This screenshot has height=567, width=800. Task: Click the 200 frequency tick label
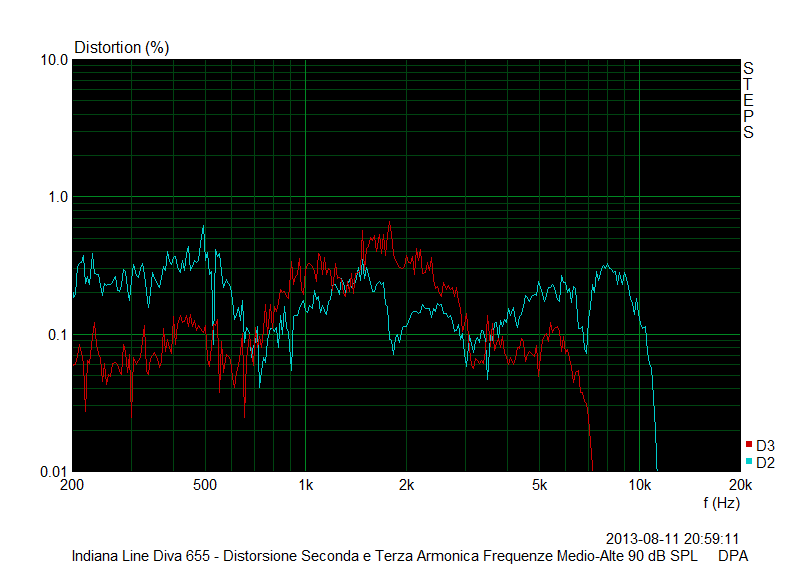point(72,485)
